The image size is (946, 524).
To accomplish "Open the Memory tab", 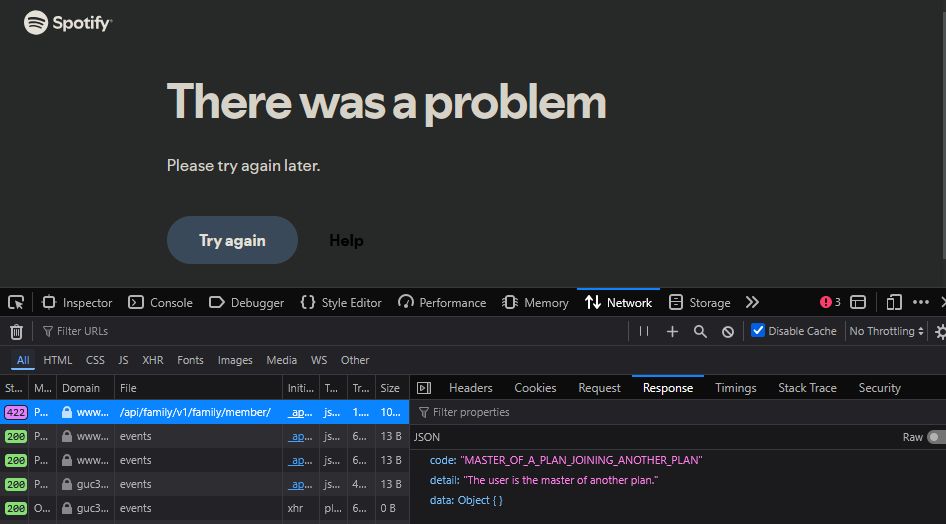I will click(535, 302).
